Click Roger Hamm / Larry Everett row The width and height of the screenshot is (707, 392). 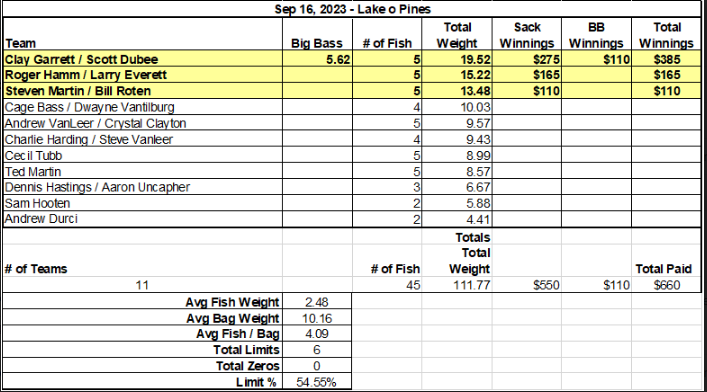pos(352,75)
